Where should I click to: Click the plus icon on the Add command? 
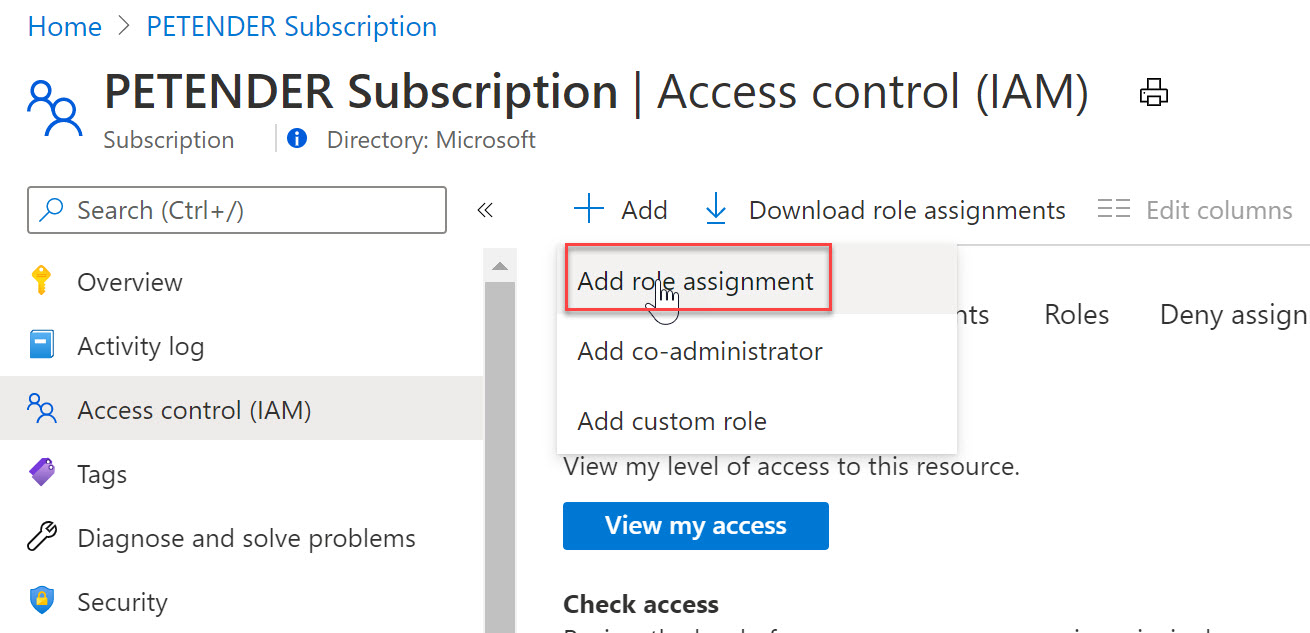pos(588,209)
